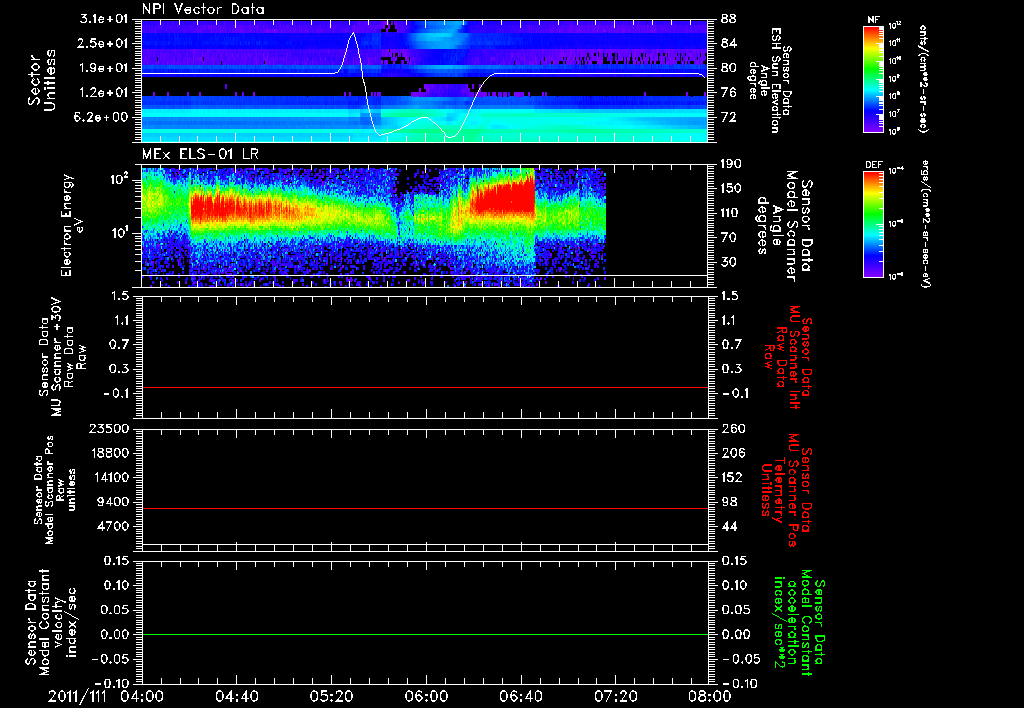Click the 44 telemetry tick value
Viewport: 1024px width, 708px height.
coord(728,526)
